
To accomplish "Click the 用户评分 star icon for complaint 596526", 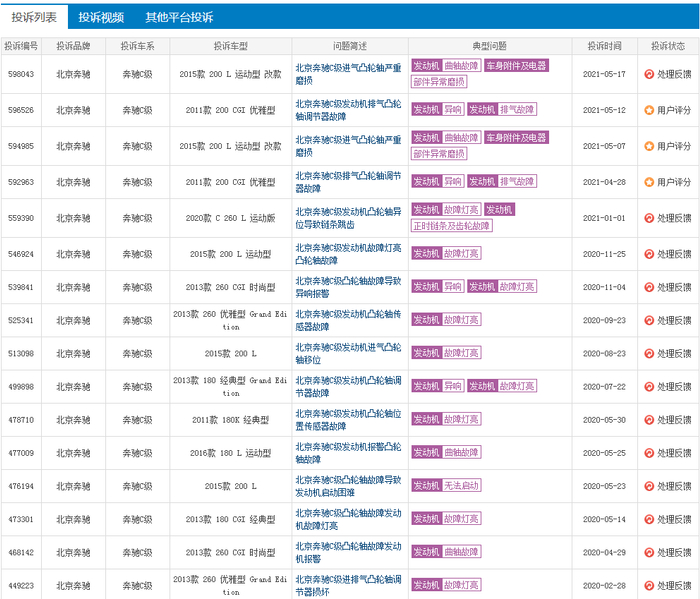I will click(649, 110).
